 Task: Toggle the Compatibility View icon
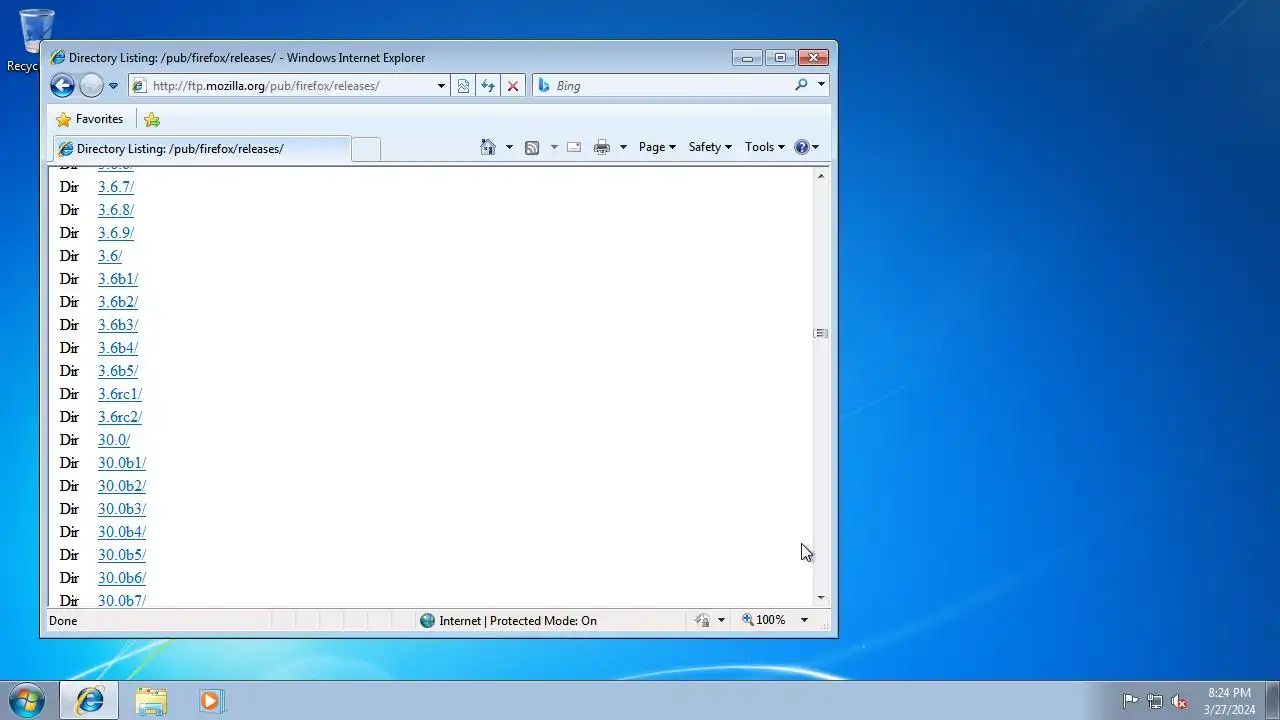463,86
